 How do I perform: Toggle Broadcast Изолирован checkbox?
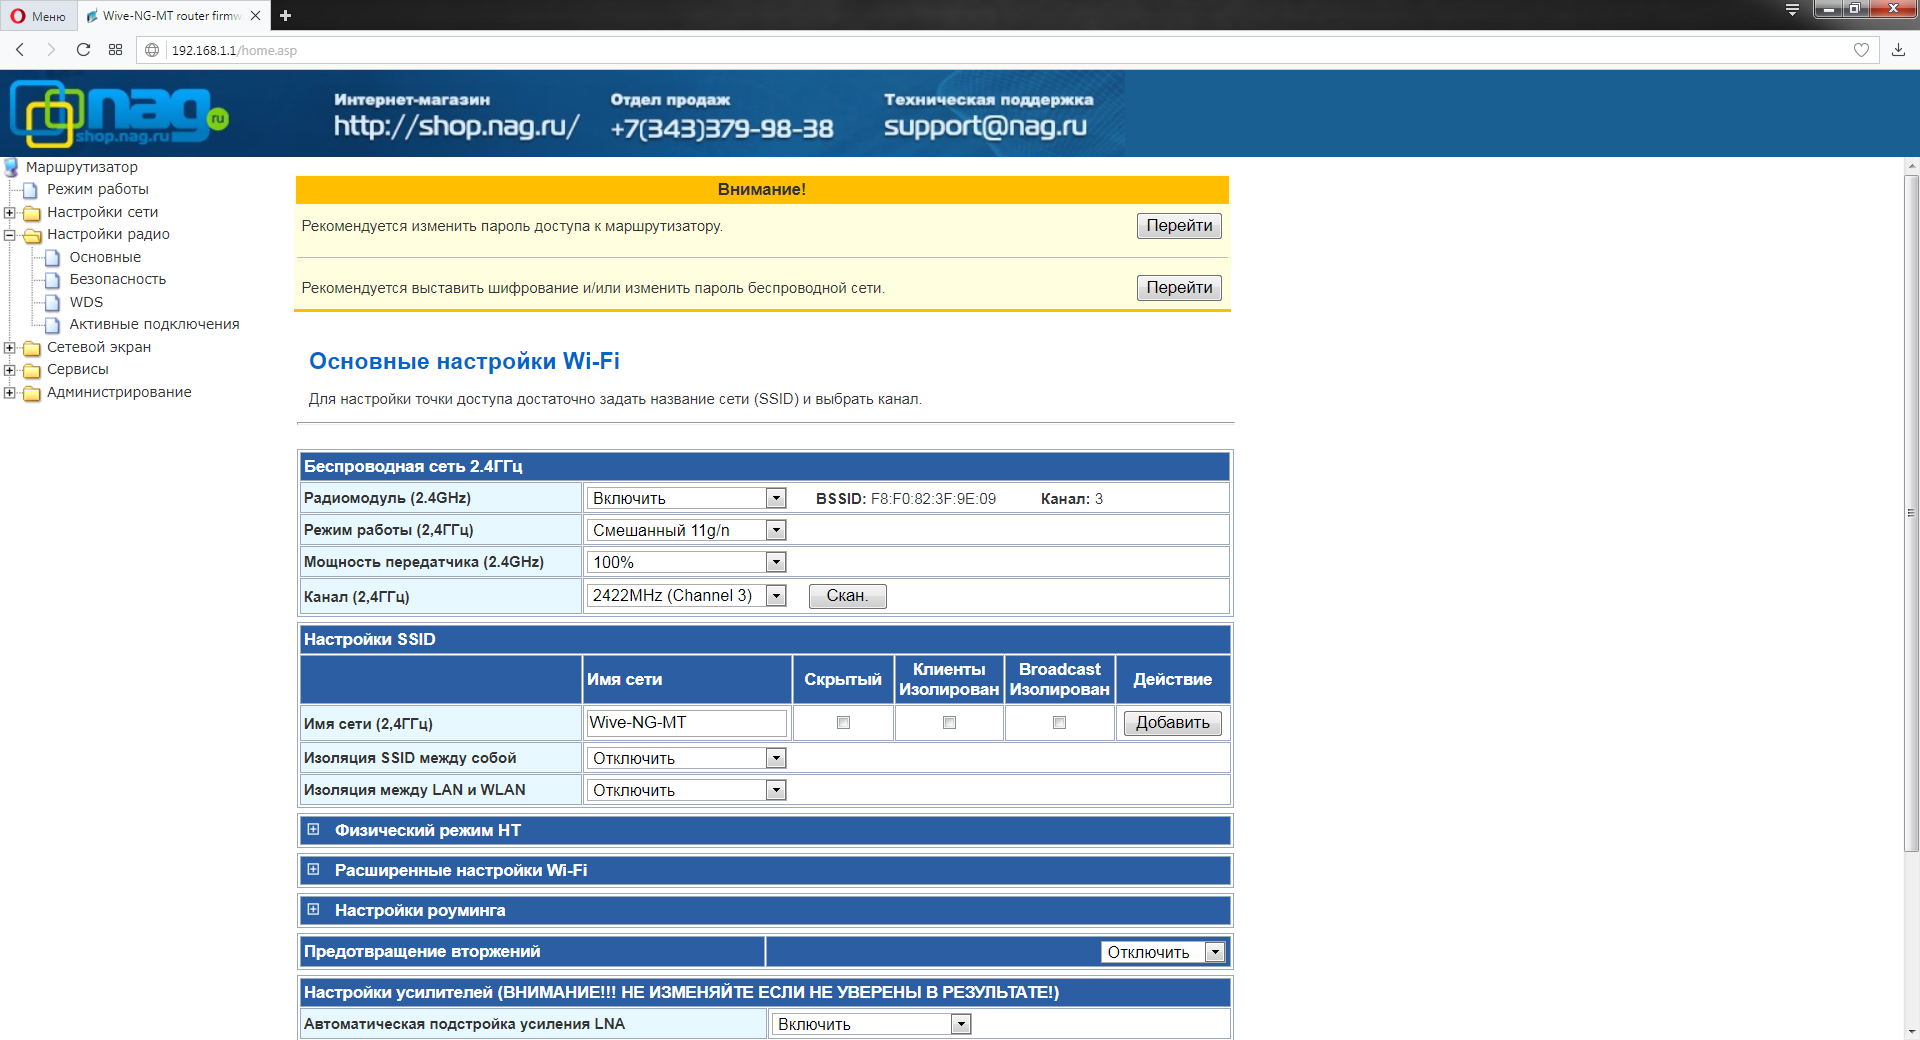1059,723
